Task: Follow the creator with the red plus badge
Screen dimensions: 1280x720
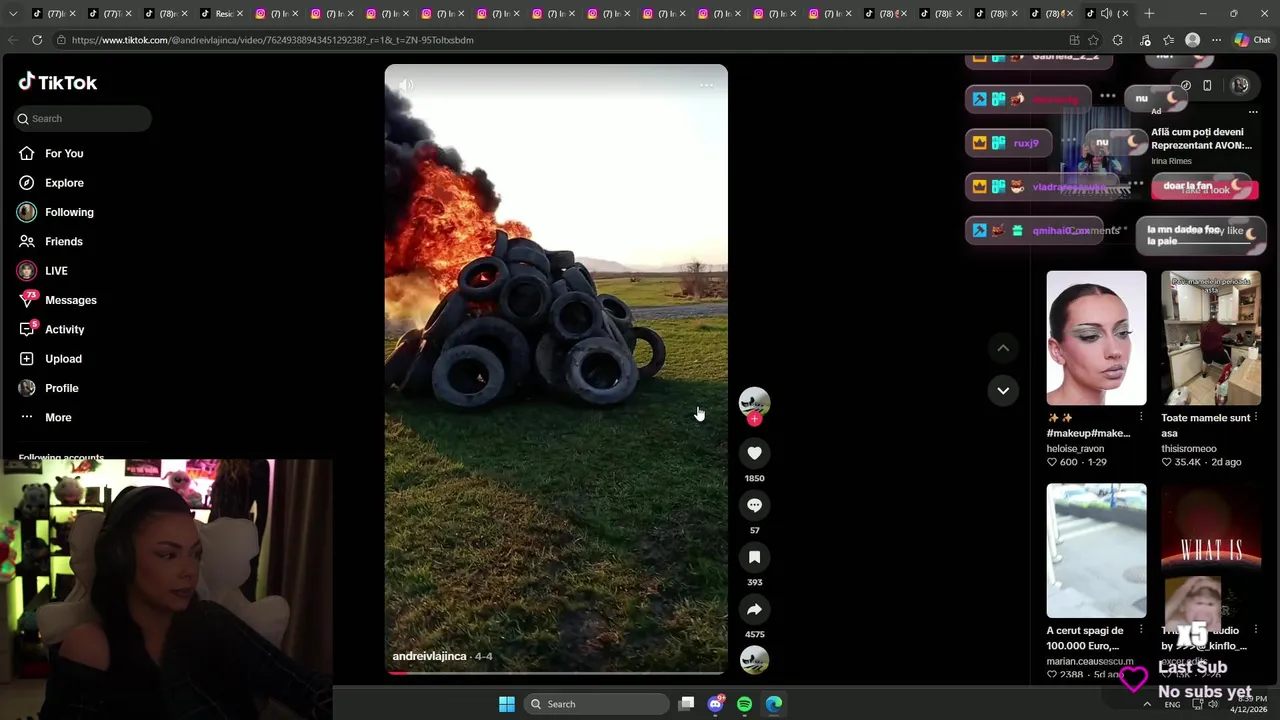Action: point(754,419)
